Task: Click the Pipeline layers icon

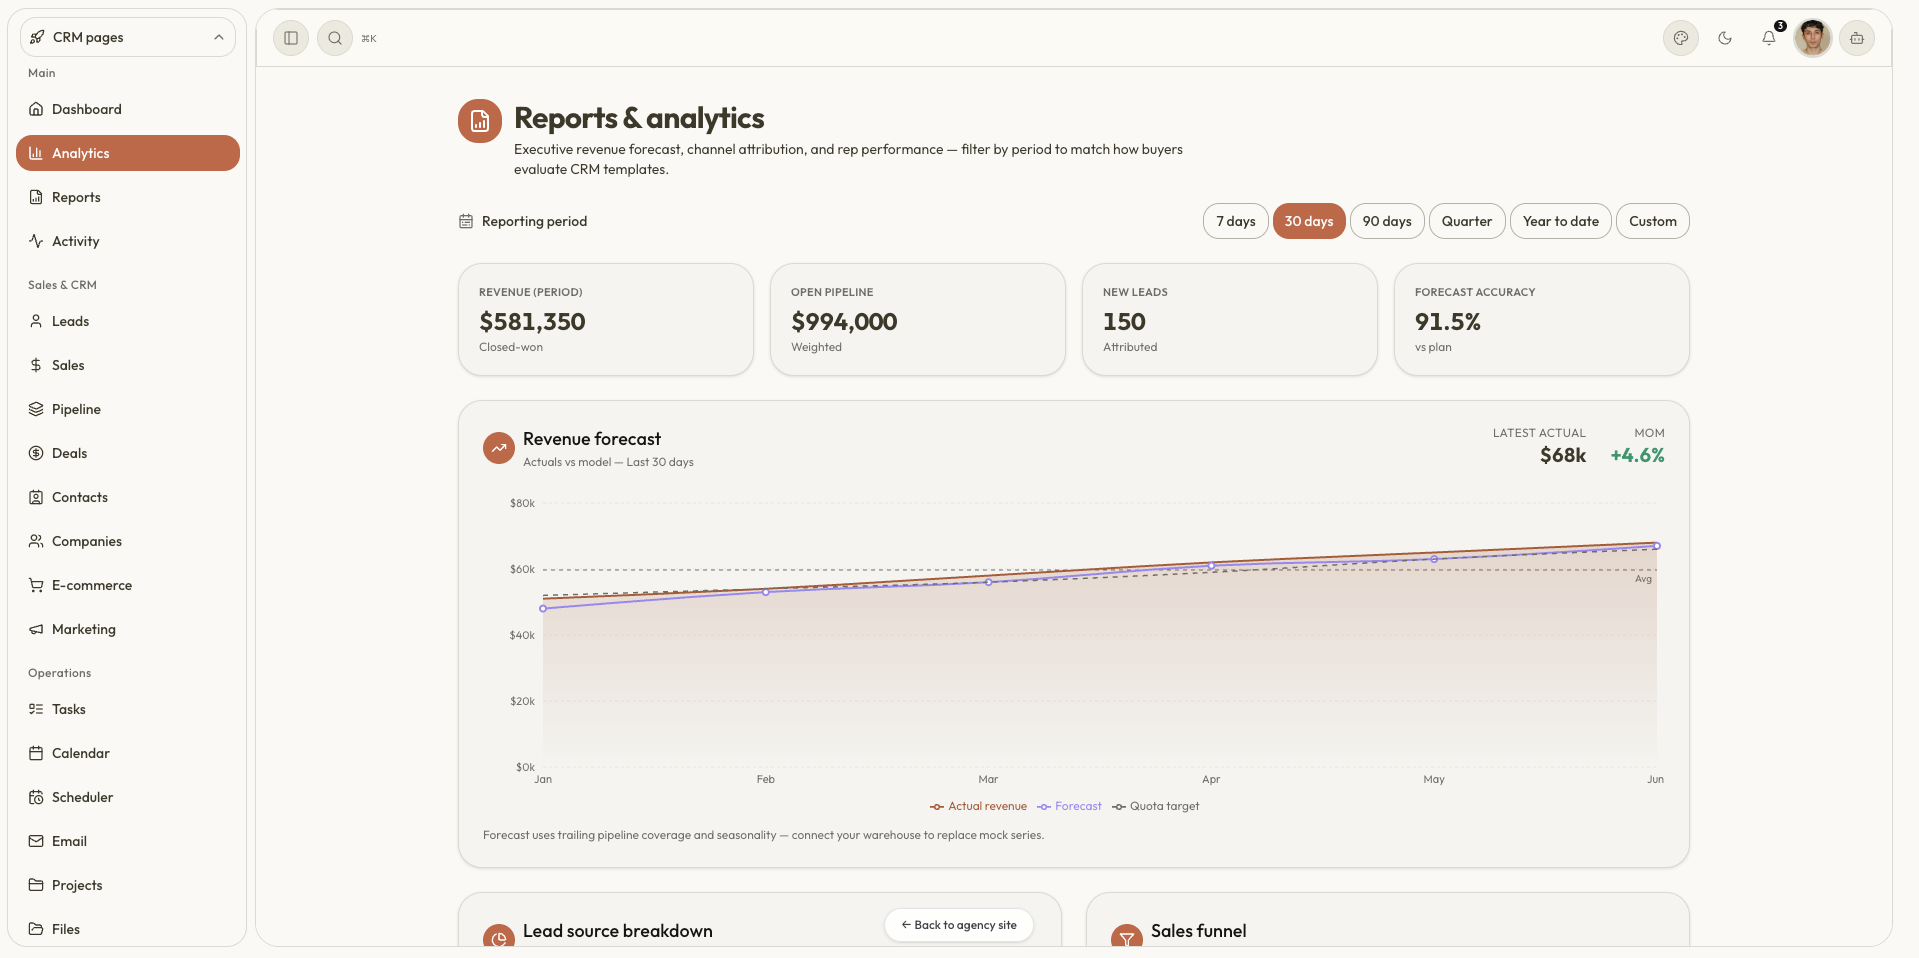Action: tap(36, 409)
